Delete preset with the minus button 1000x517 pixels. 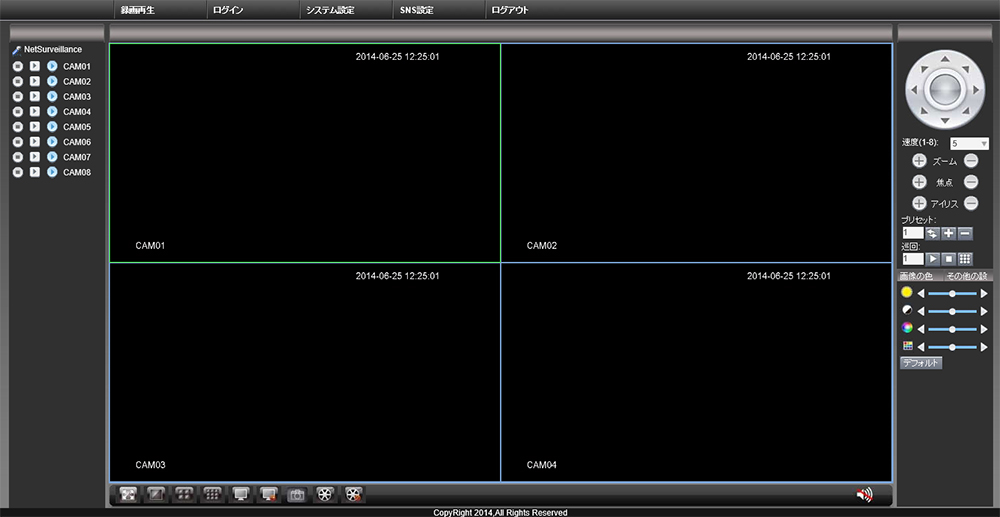click(965, 234)
